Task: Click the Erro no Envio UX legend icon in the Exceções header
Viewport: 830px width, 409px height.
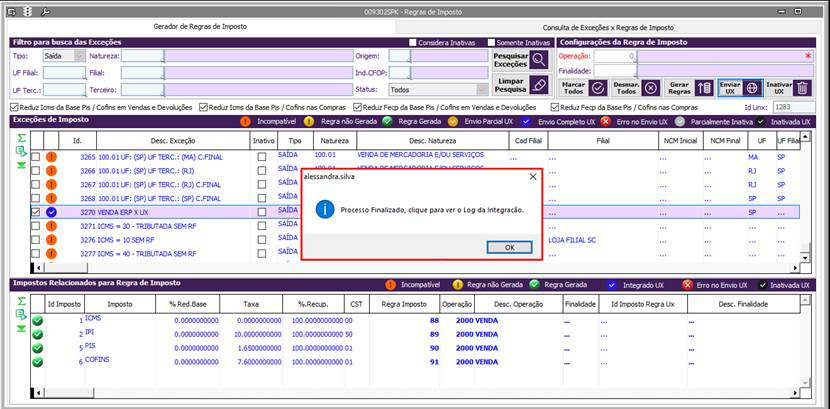Action: (x=606, y=122)
